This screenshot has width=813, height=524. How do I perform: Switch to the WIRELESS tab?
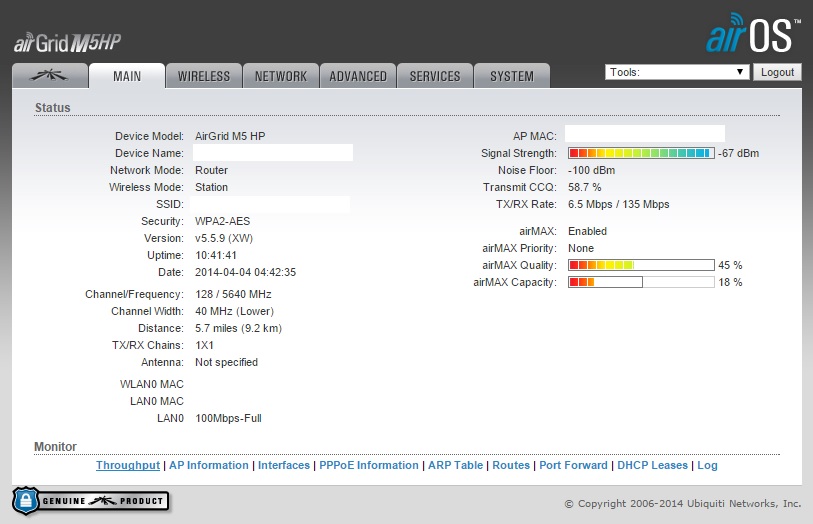[x=204, y=76]
